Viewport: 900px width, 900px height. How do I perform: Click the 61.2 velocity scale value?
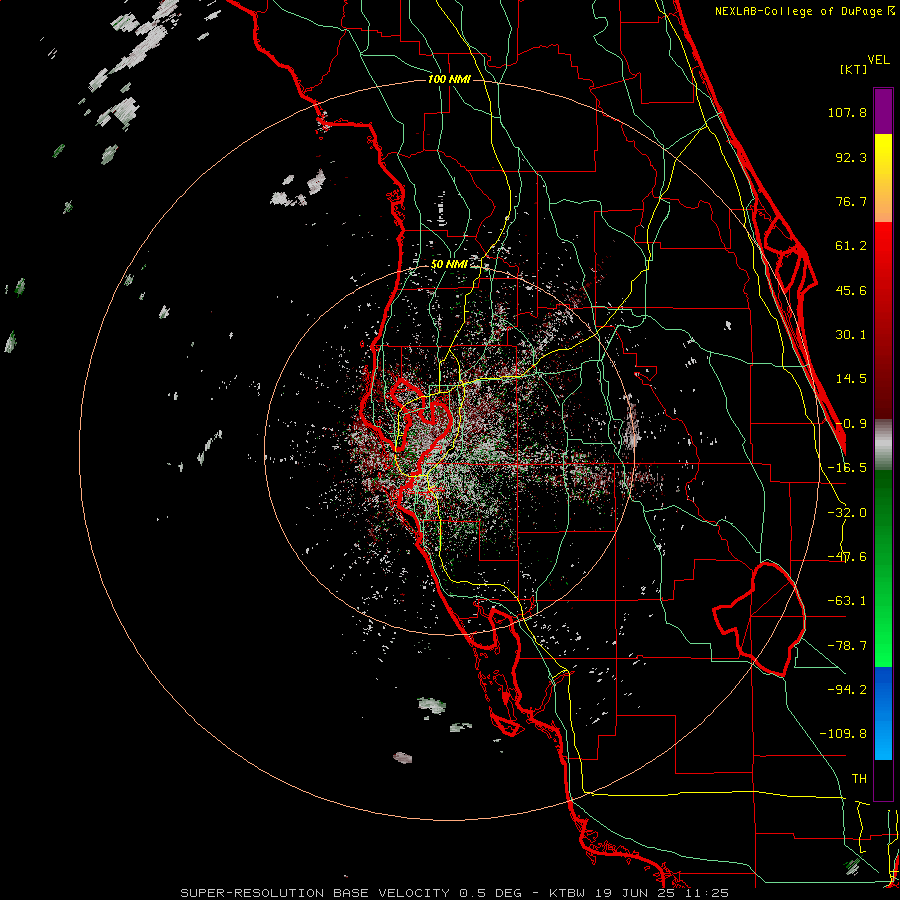pos(851,246)
